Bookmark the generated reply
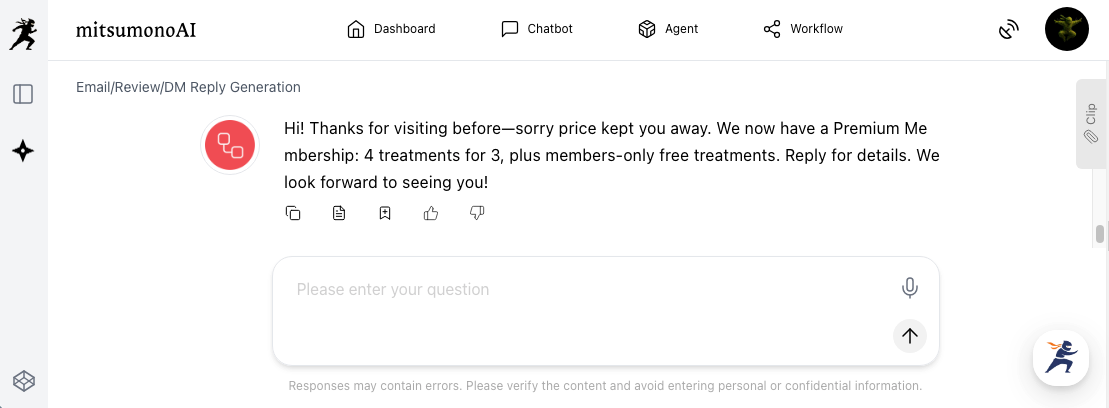The image size is (1109, 408). (385, 213)
